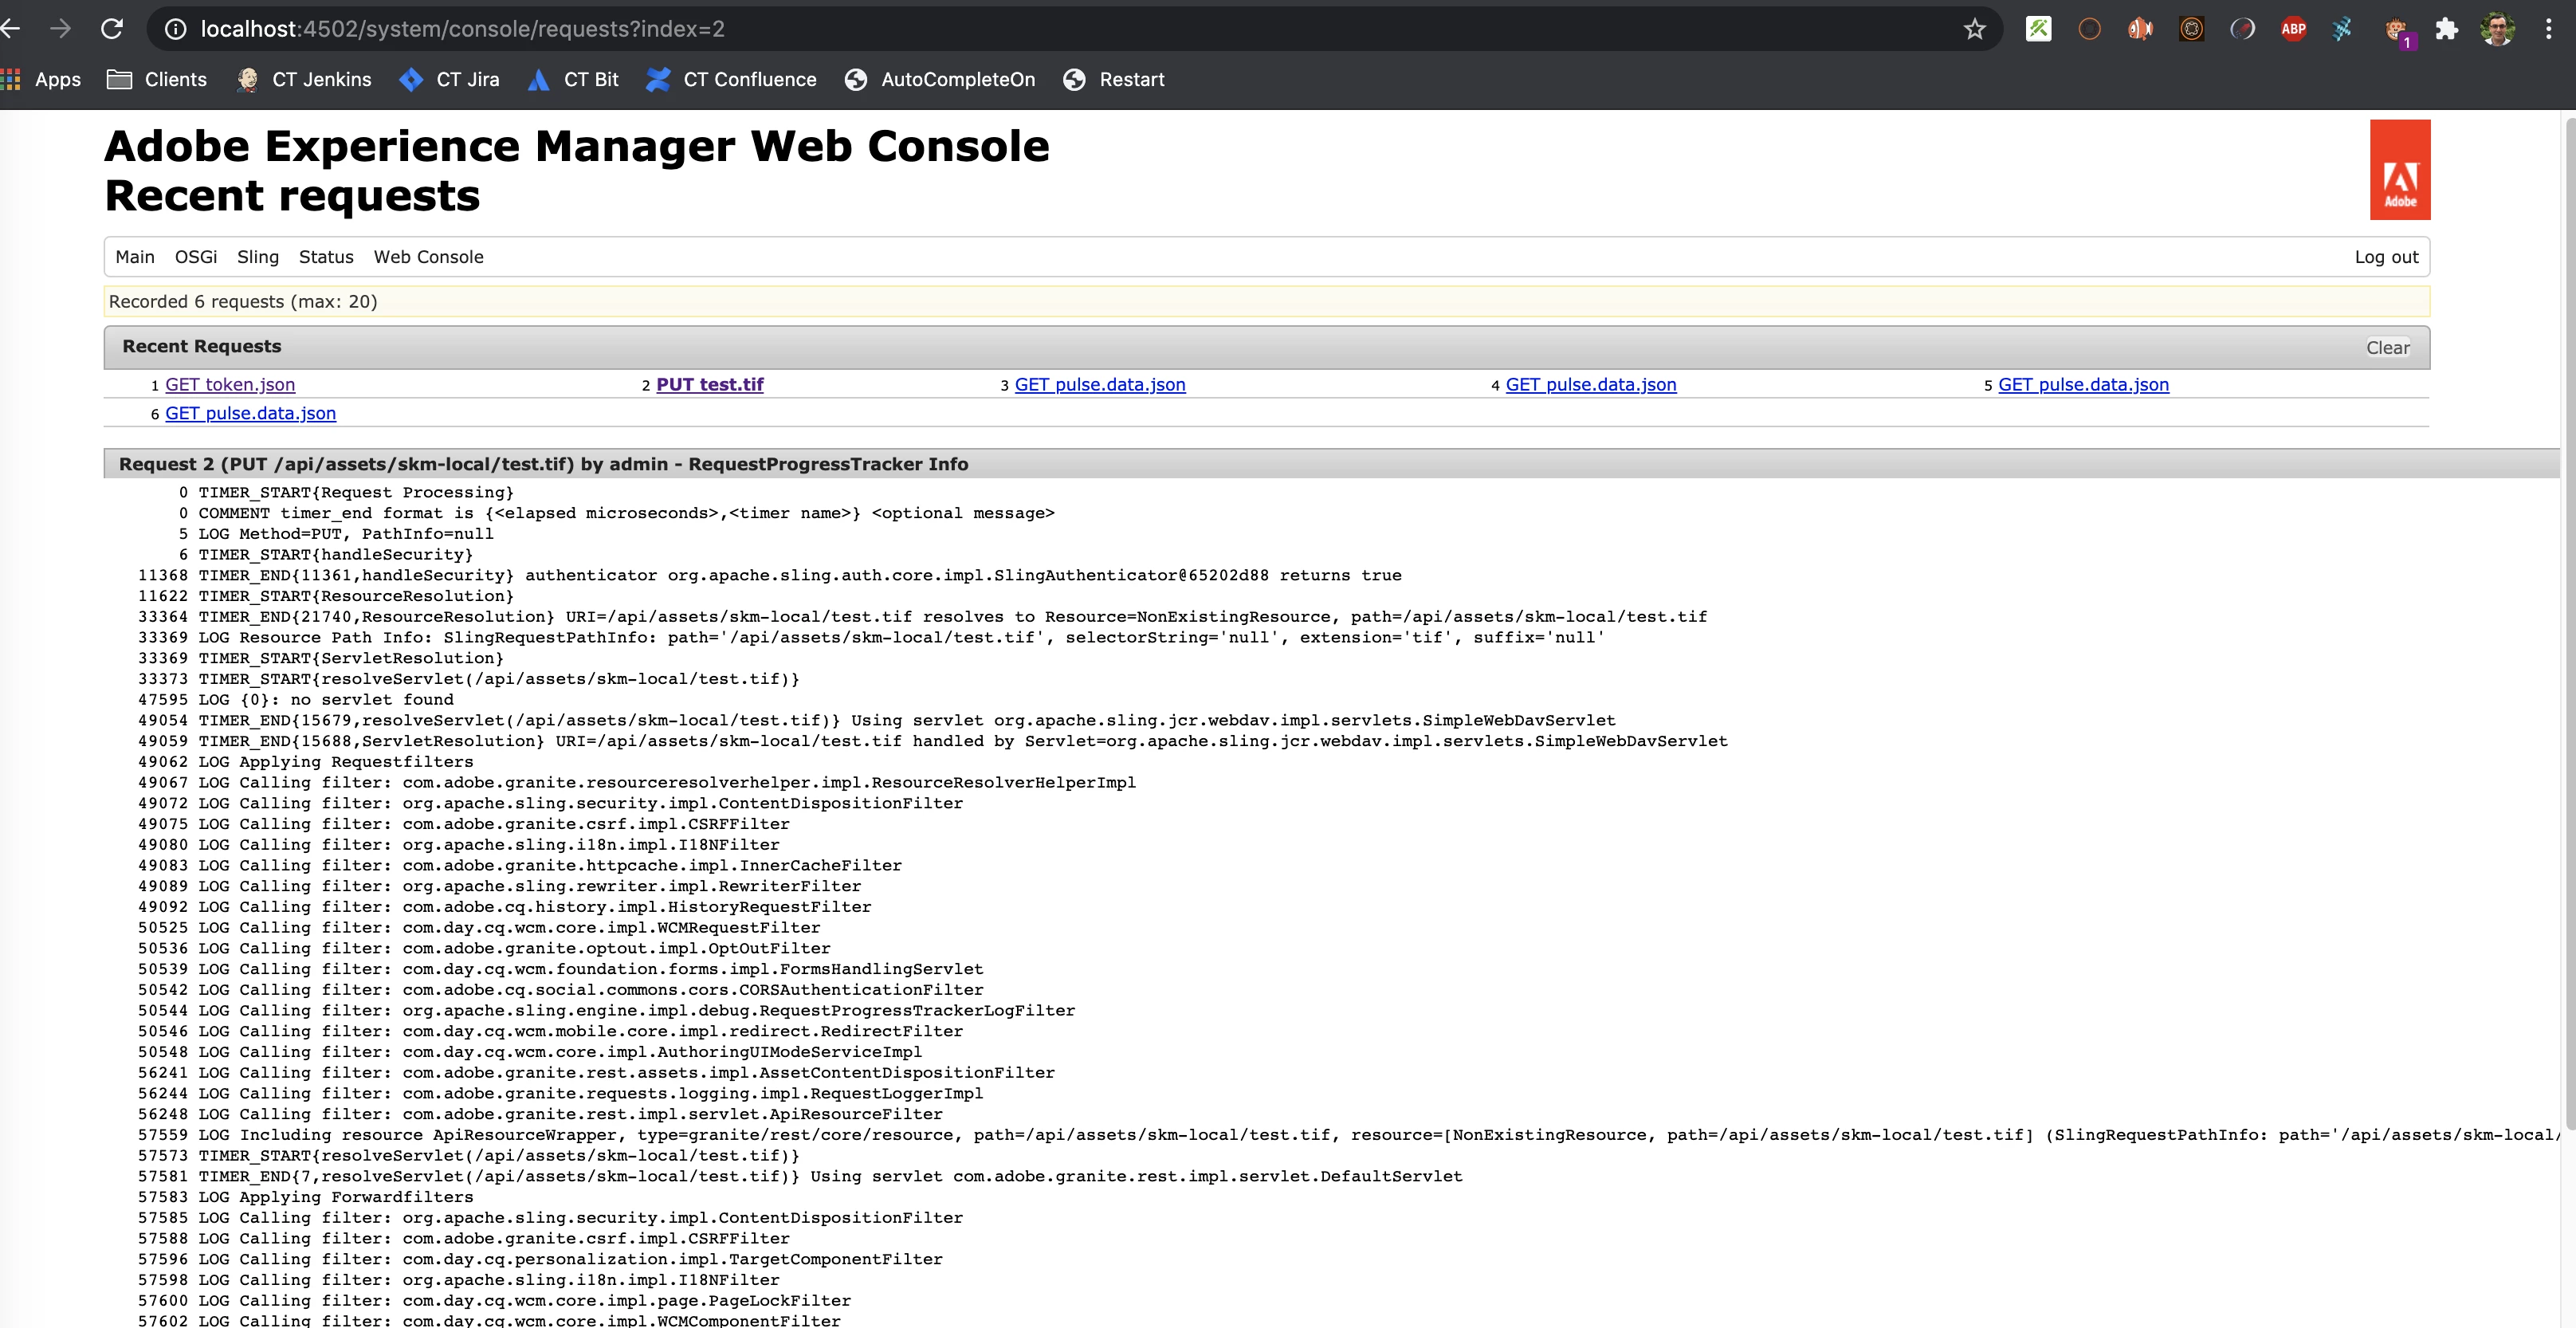This screenshot has width=2576, height=1328.
Task: Open the Sling menu
Action: [258, 257]
